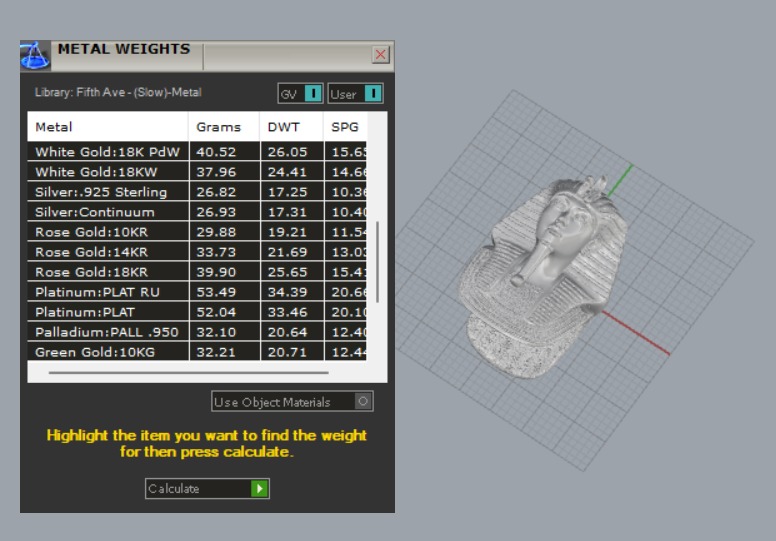776x541 pixels.
Task: Sort by the SPG column header
Action: pos(345,127)
